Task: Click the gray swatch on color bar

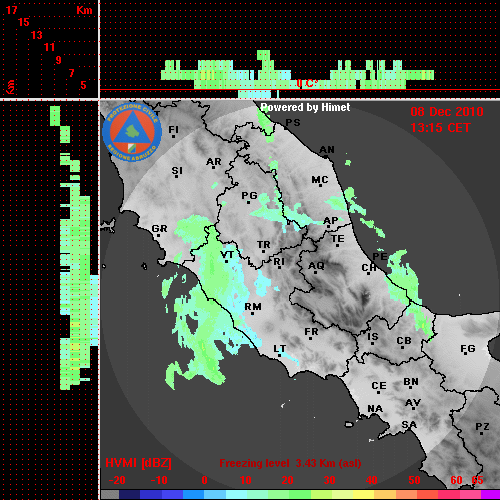Action: pos(110,494)
